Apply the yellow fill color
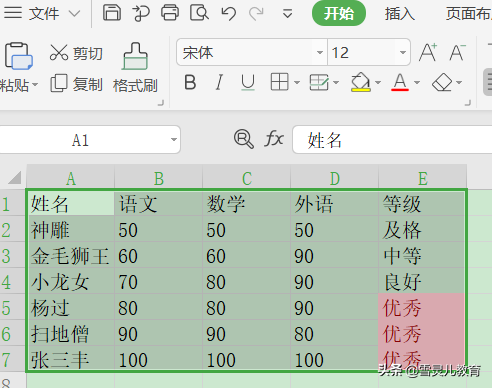Screen dimensions: 492x388 (x=361, y=82)
